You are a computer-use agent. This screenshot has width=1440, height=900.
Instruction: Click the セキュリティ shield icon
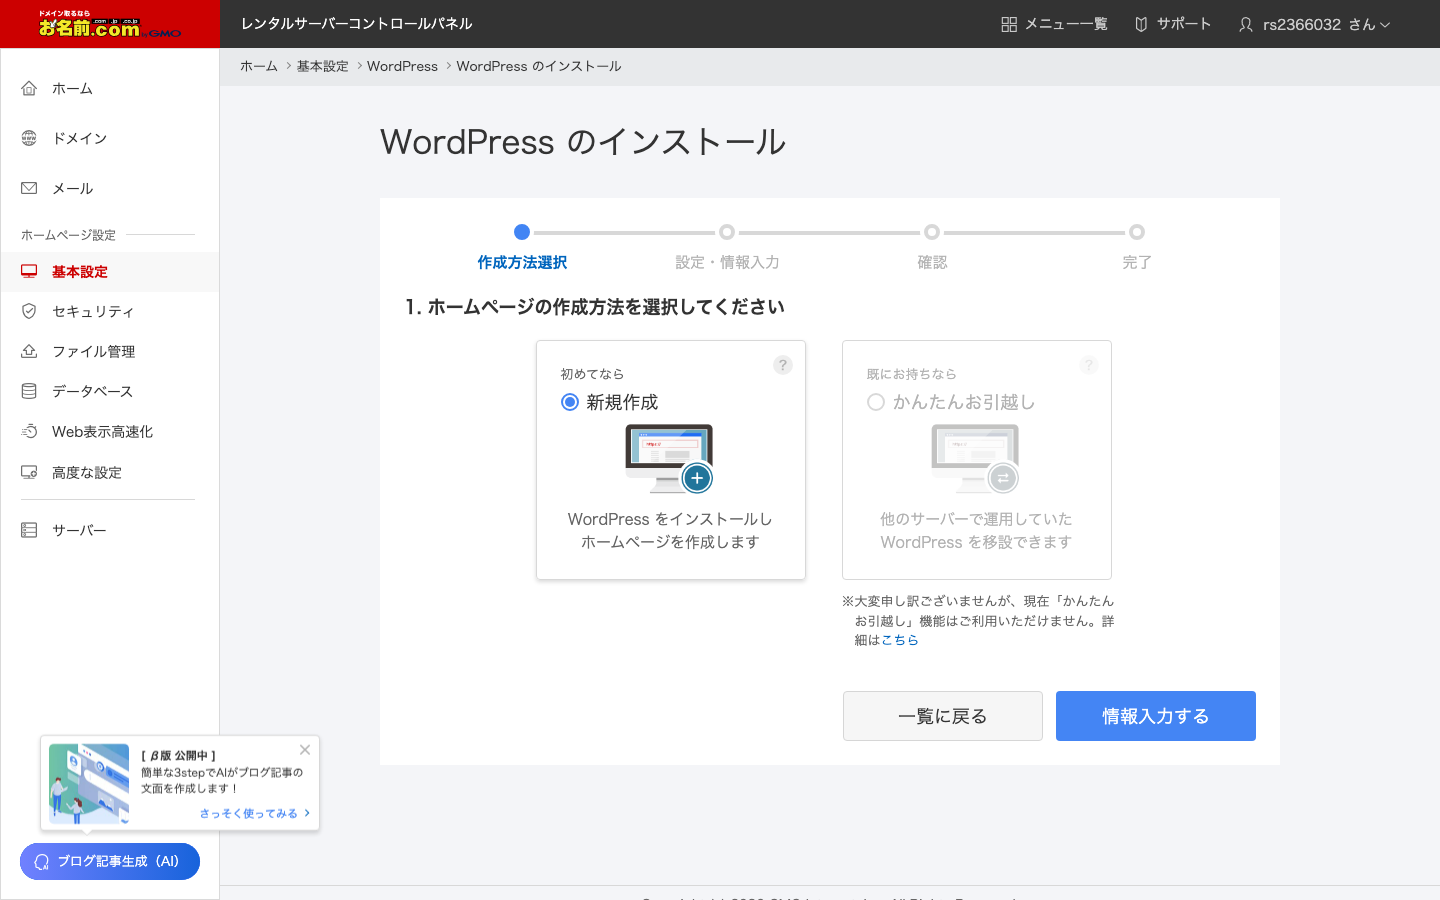(x=29, y=311)
